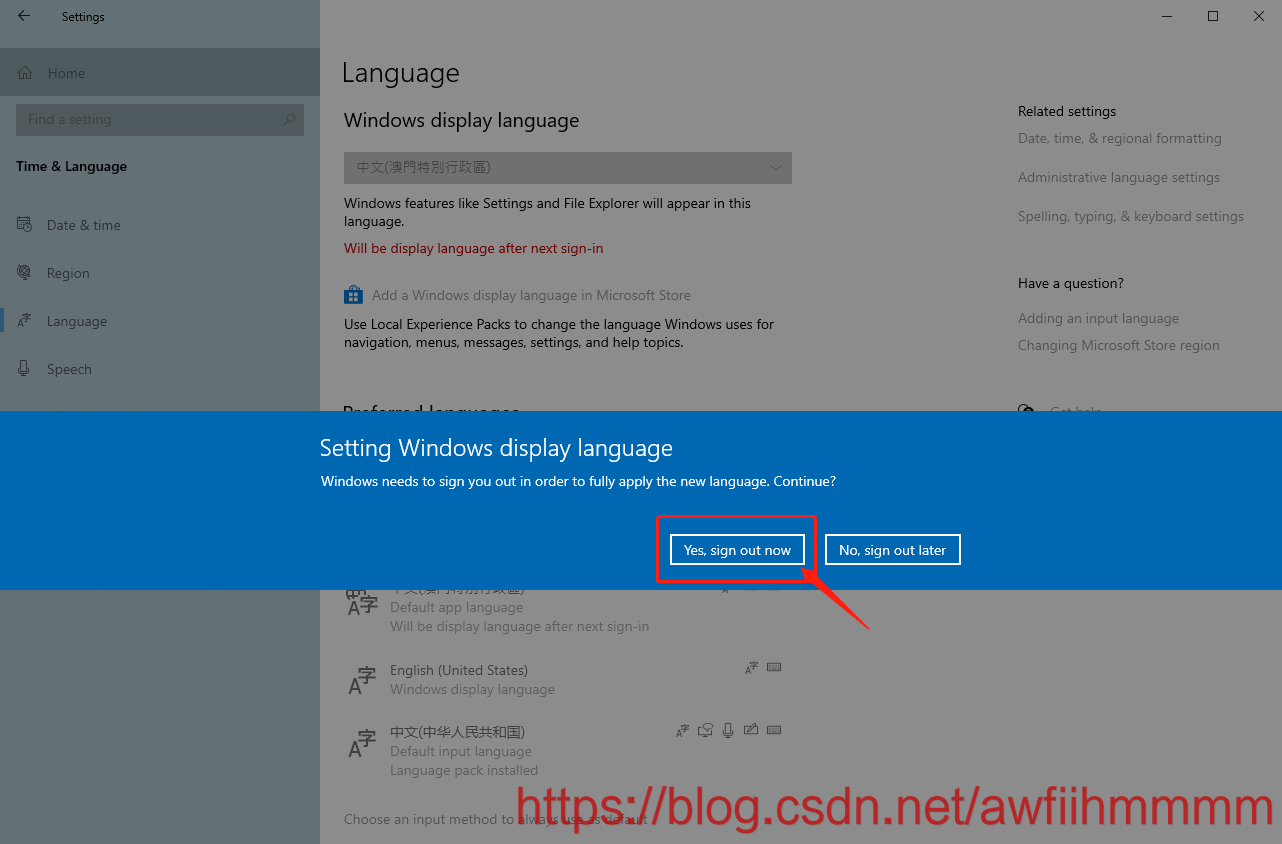
Task: Click 'Time & Language' sidebar heading
Action: (x=71, y=166)
